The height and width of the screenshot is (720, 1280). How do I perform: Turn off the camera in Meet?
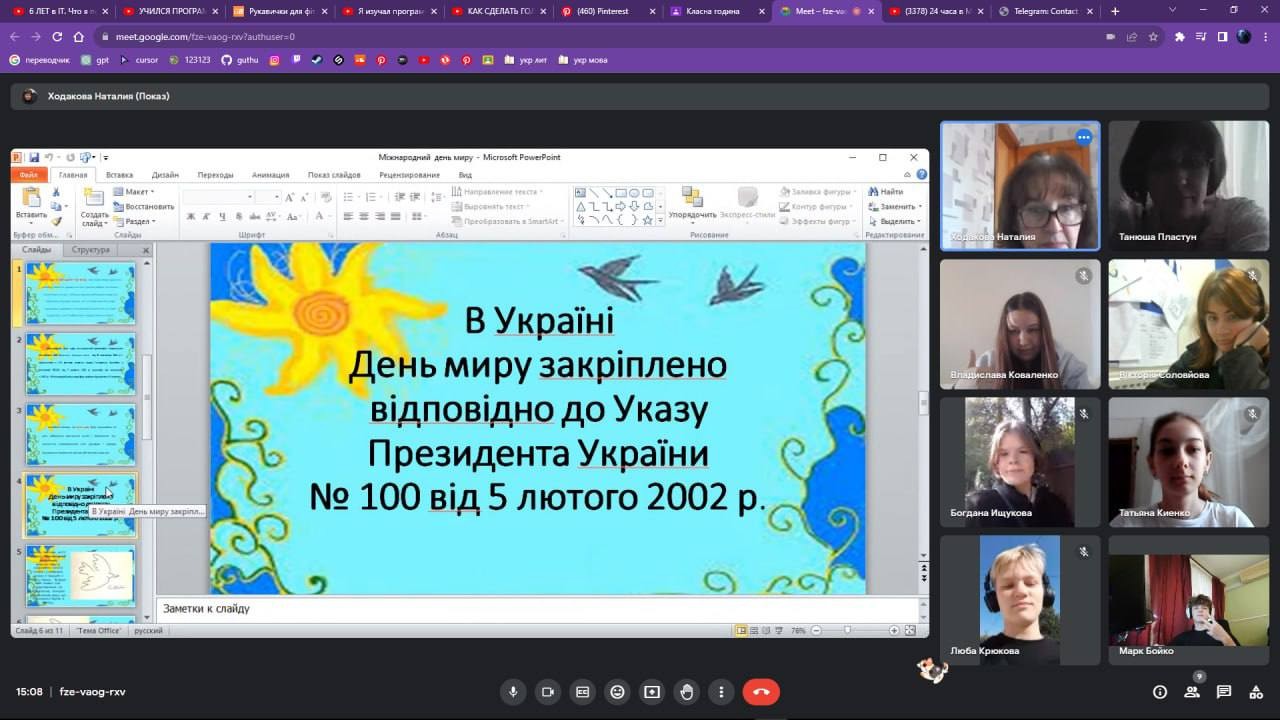(x=547, y=692)
